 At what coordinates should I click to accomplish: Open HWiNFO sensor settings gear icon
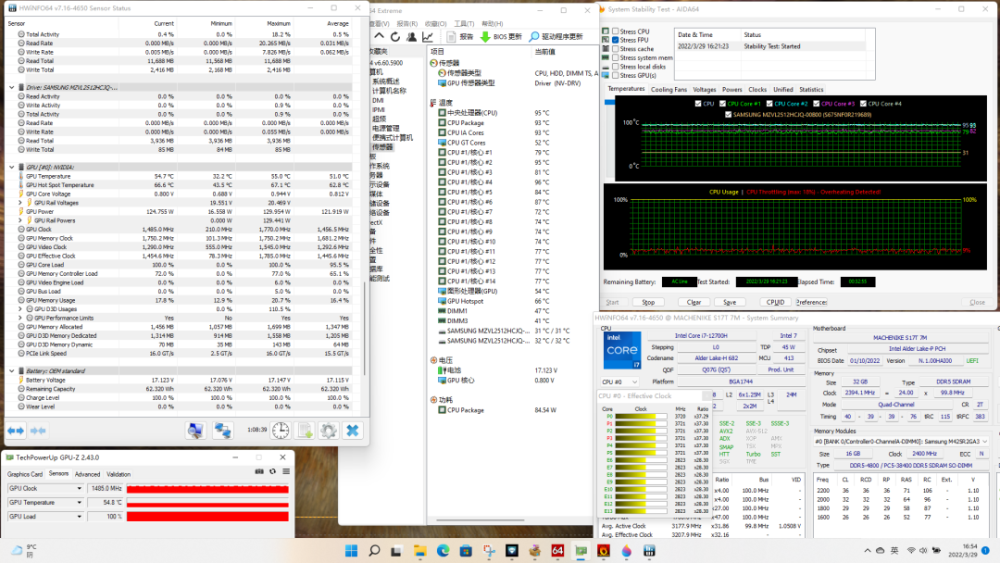tap(328, 430)
